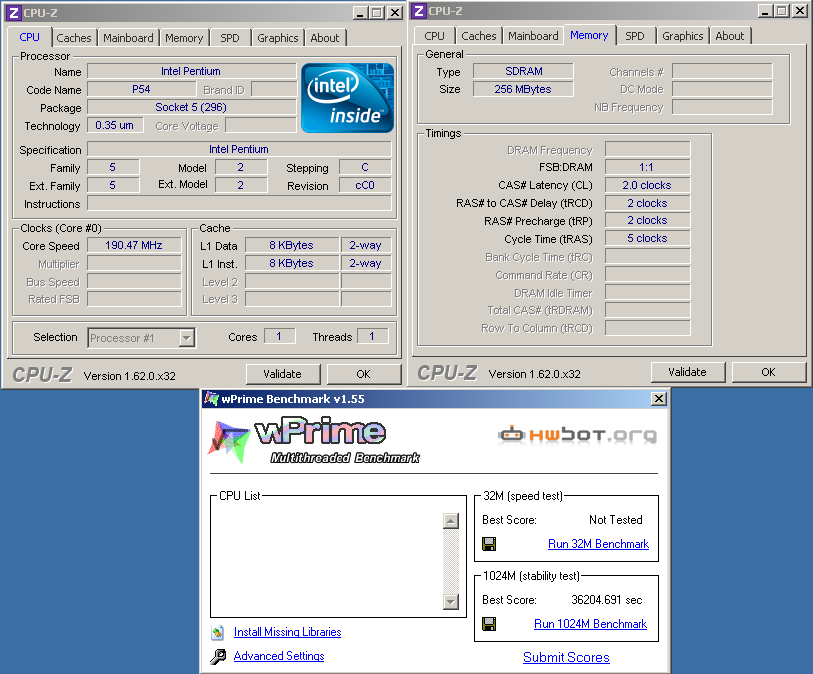
Task: Click the Intel inside logo badge
Action: [x=347, y=97]
